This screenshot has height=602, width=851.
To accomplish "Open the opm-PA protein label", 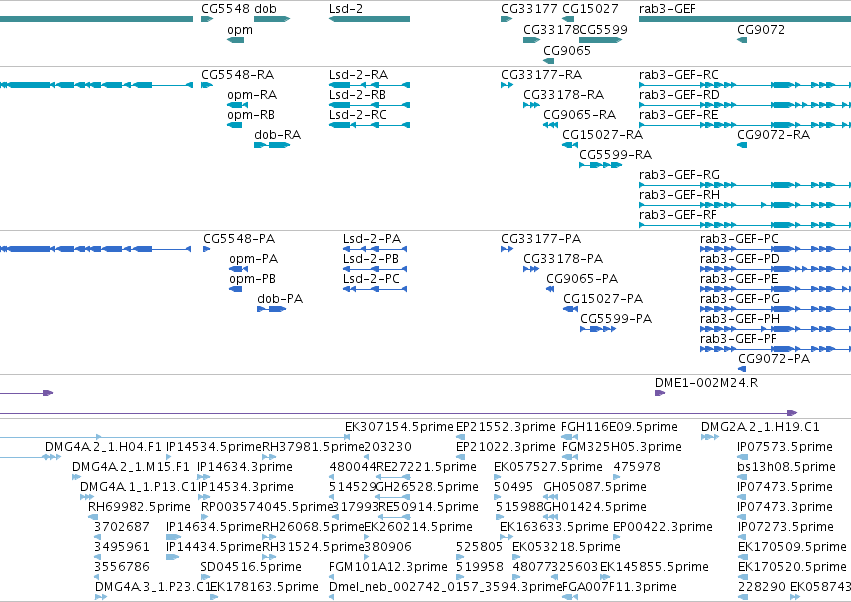I will point(253,258).
